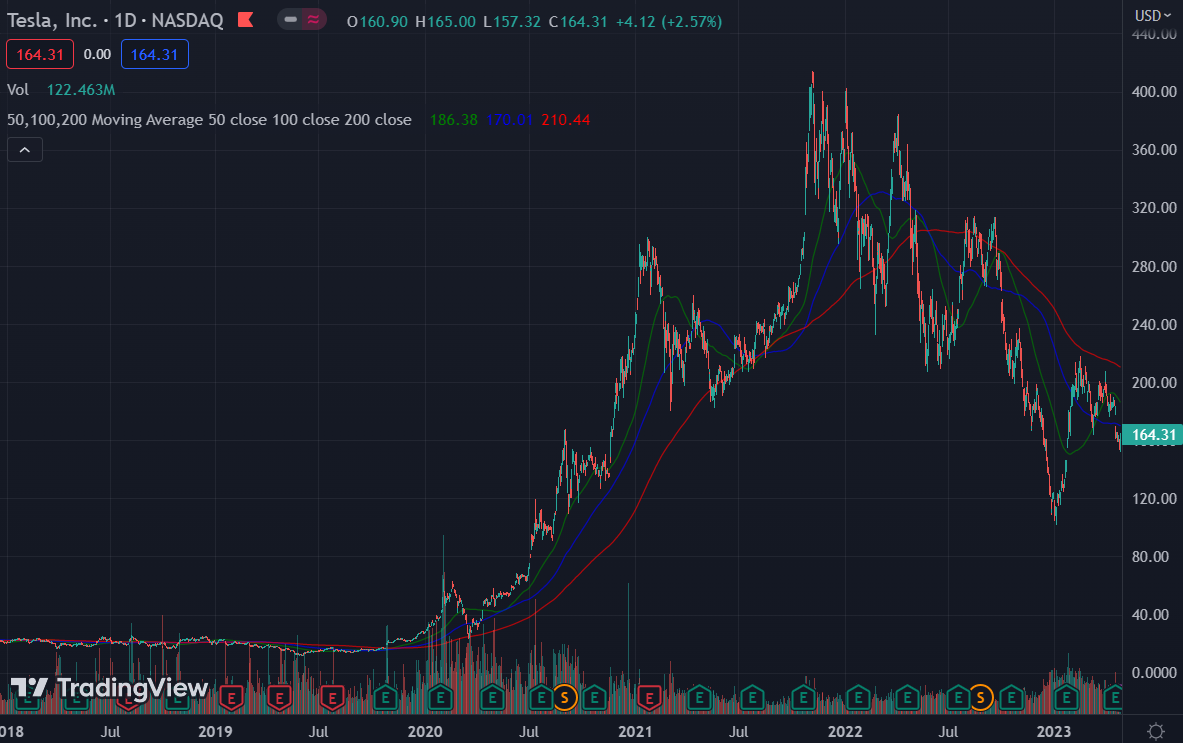
Task: Click the 2022 label on the time axis
Action: (x=844, y=731)
